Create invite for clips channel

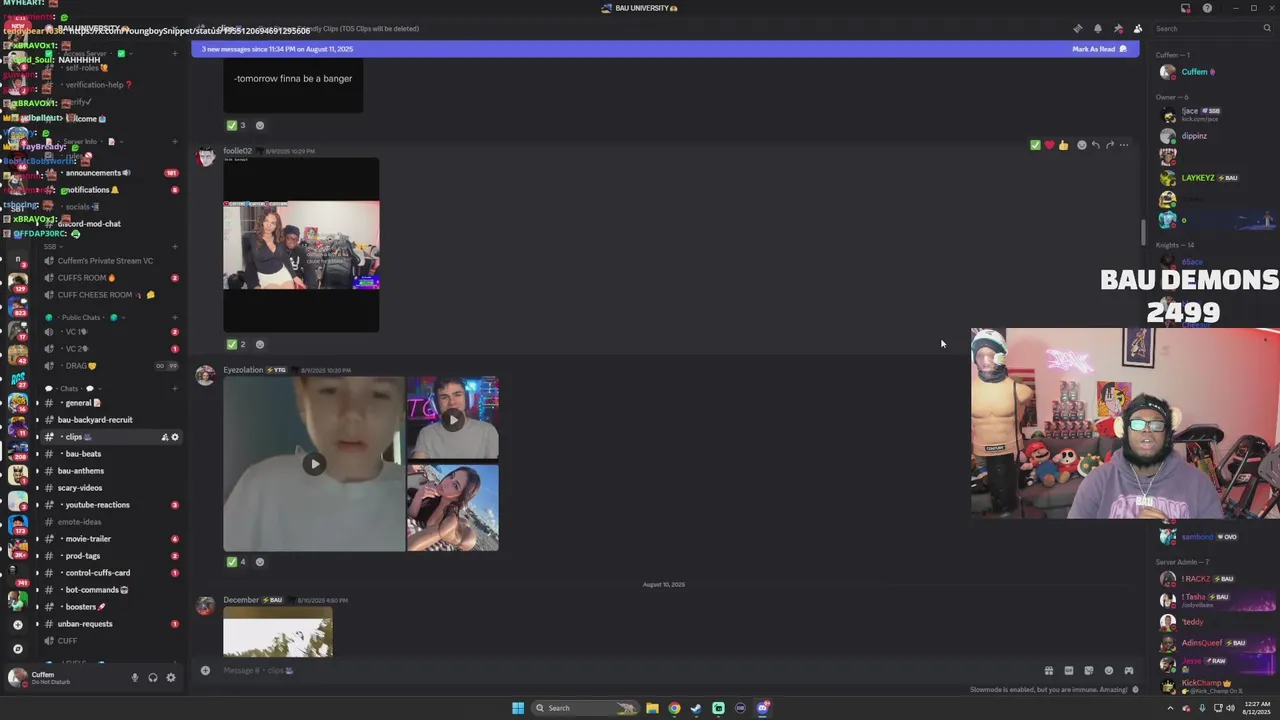tap(165, 437)
